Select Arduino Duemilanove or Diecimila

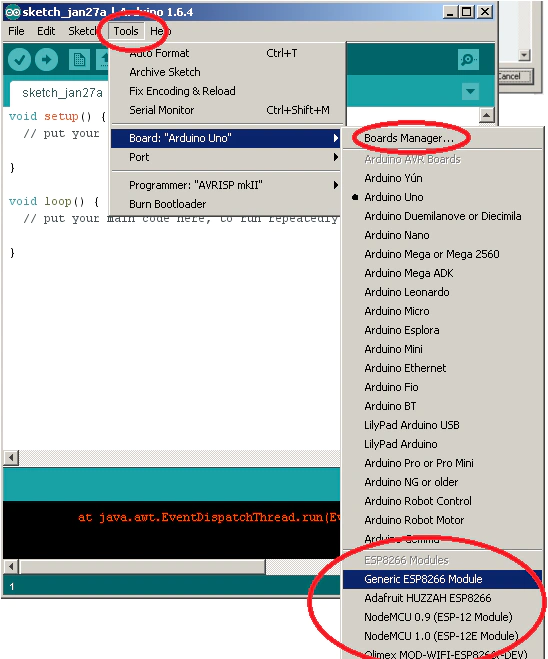pyautogui.click(x=443, y=216)
